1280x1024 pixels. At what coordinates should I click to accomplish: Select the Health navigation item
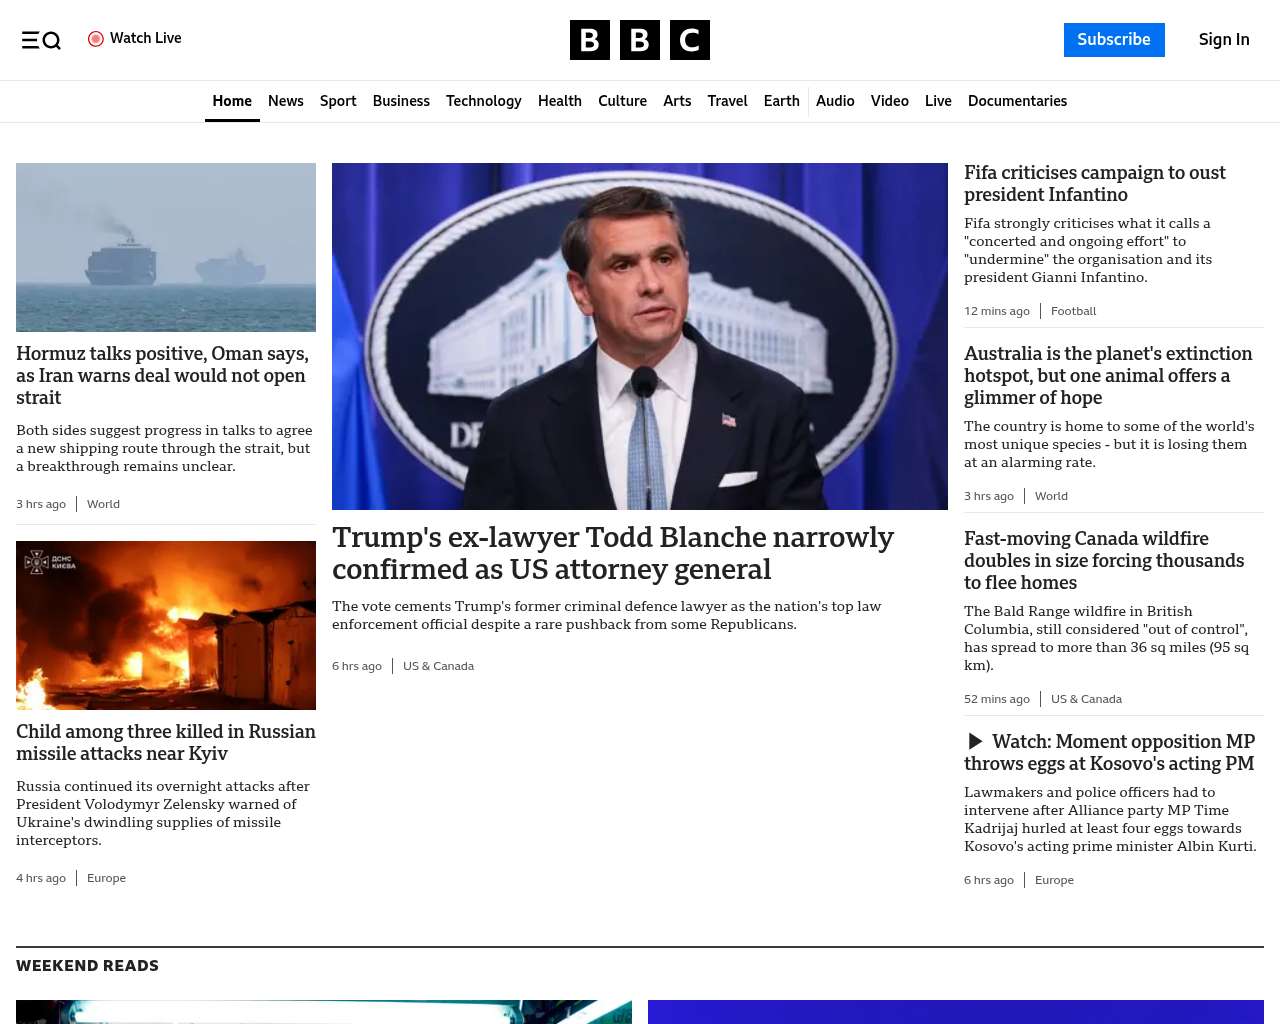pyautogui.click(x=560, y=101)
